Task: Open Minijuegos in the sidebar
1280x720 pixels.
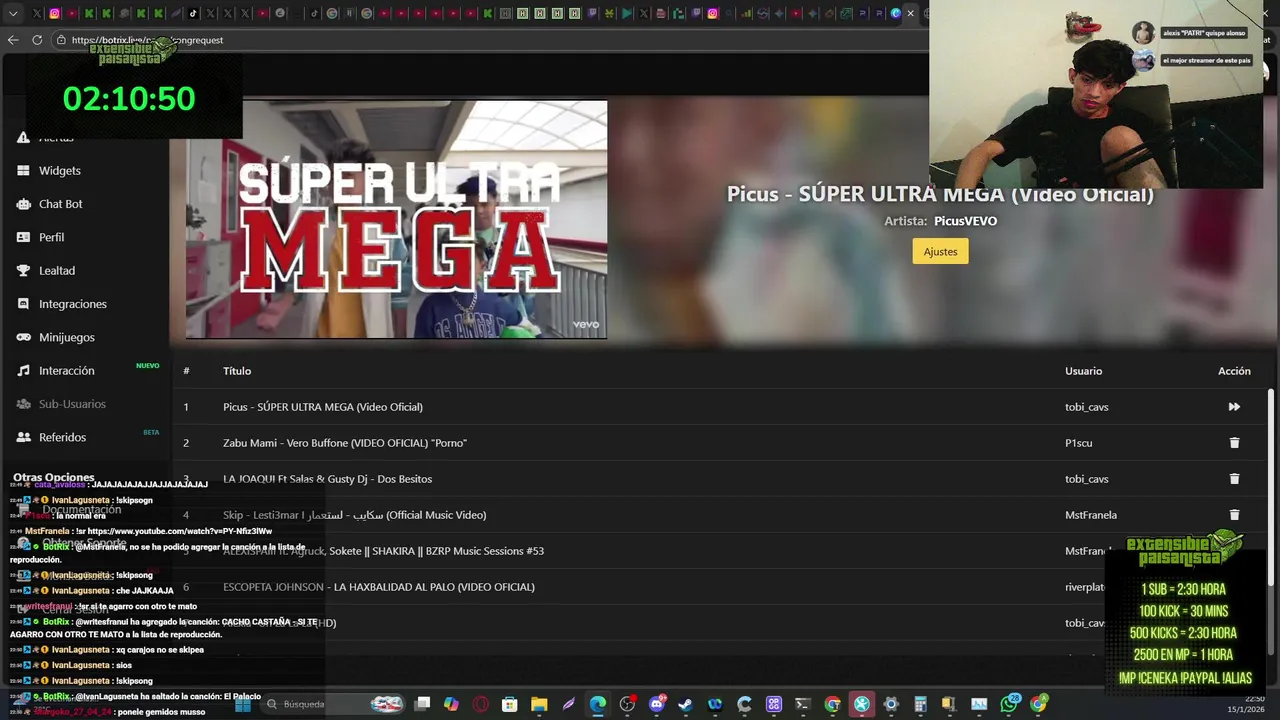Action: pyautogui.click(x=66, y=337)
